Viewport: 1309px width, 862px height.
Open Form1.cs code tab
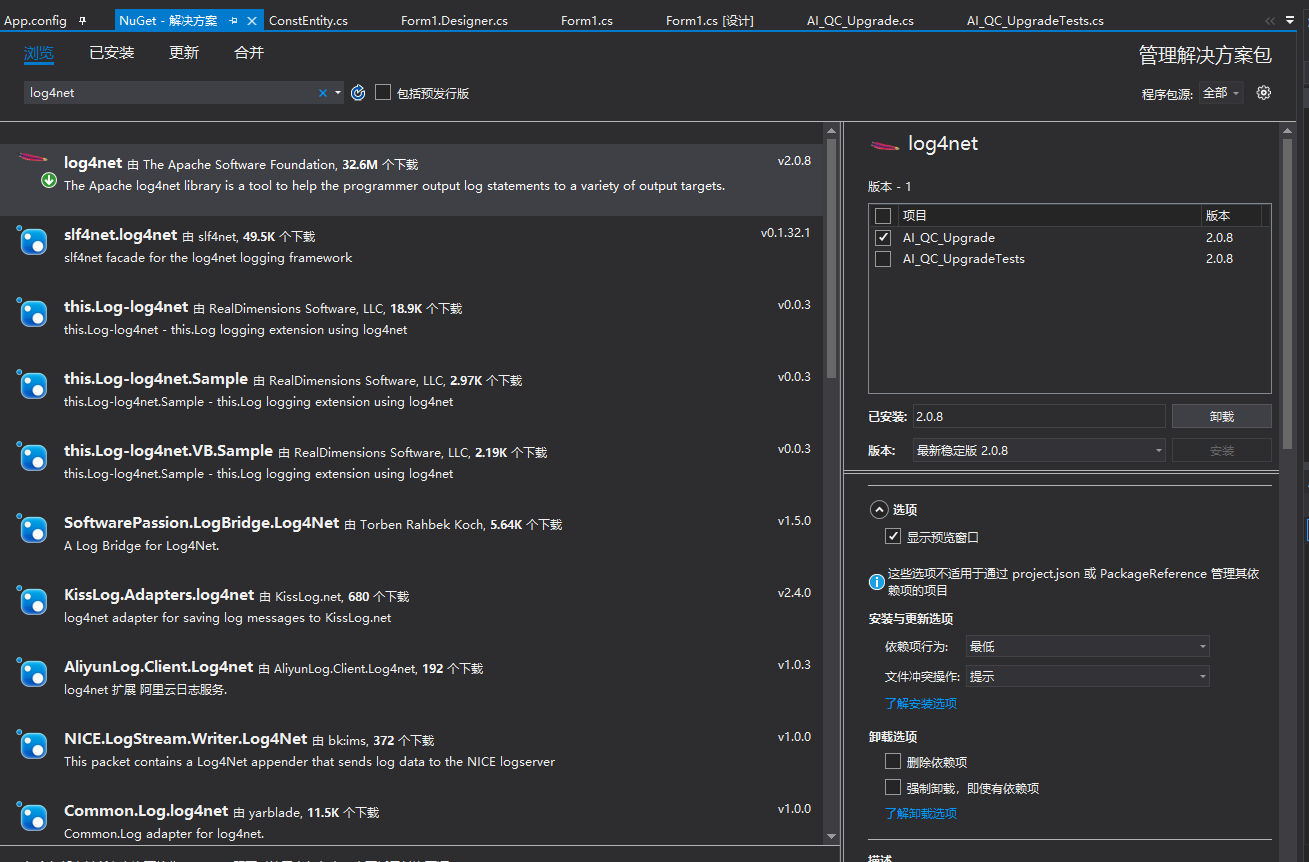587,20
